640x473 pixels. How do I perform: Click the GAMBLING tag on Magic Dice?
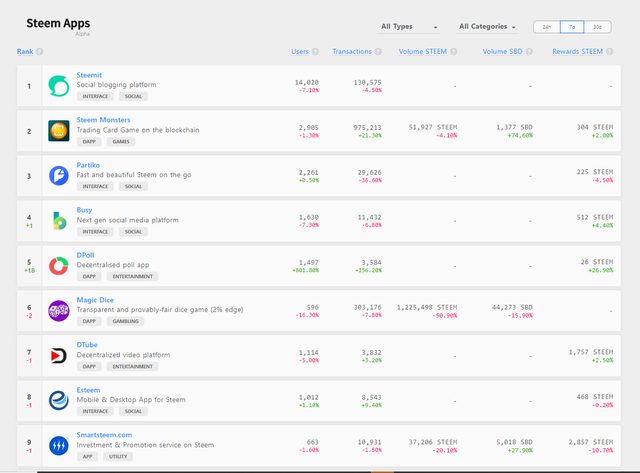[129, 321]
